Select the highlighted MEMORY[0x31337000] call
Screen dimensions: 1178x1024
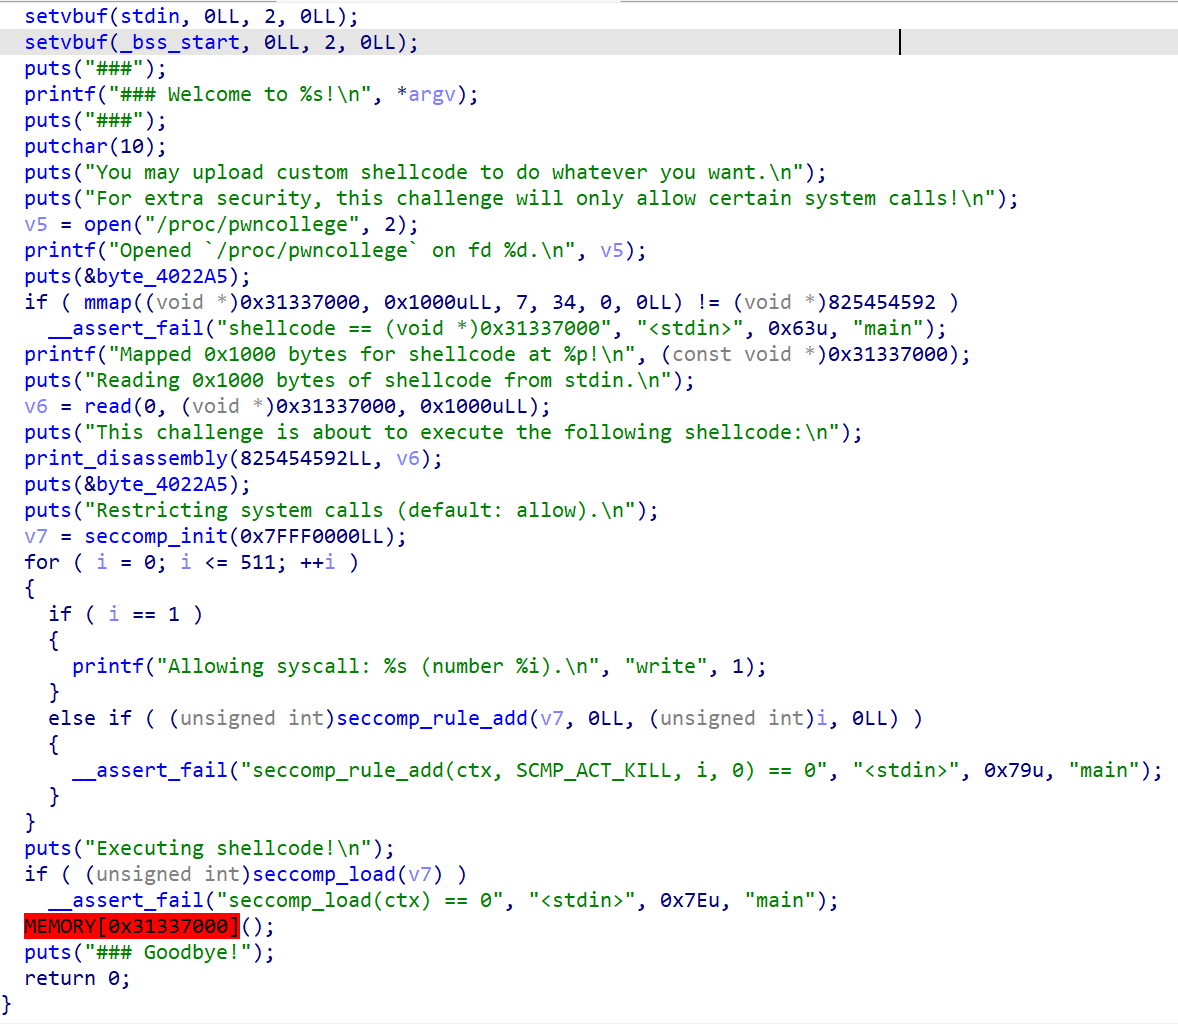click(132, 926)
